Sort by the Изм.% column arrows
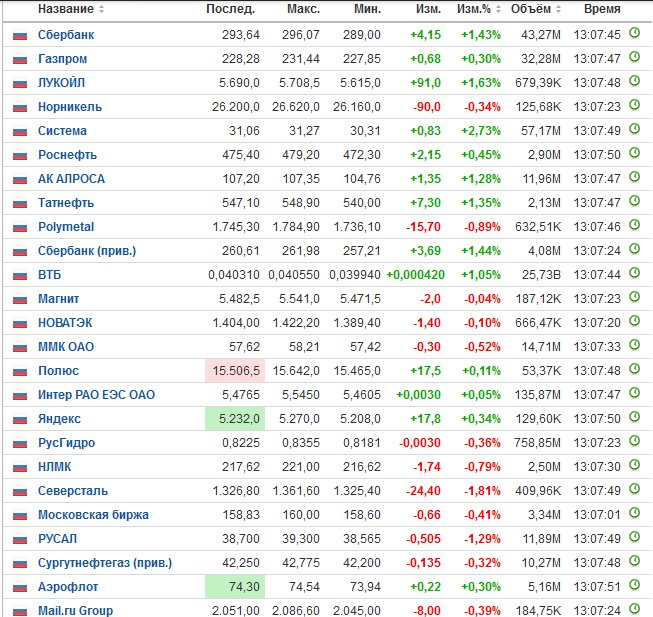 [498, 9]
